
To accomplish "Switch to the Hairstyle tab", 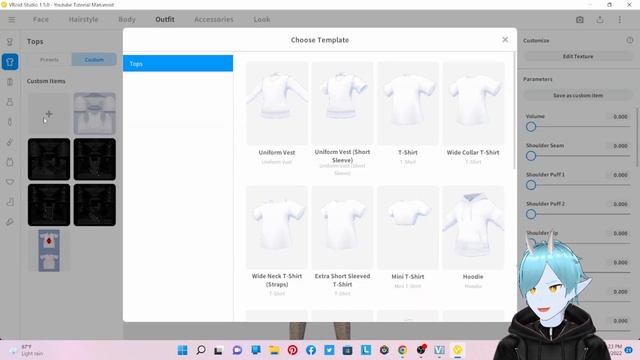I will (x=83, y=20).
